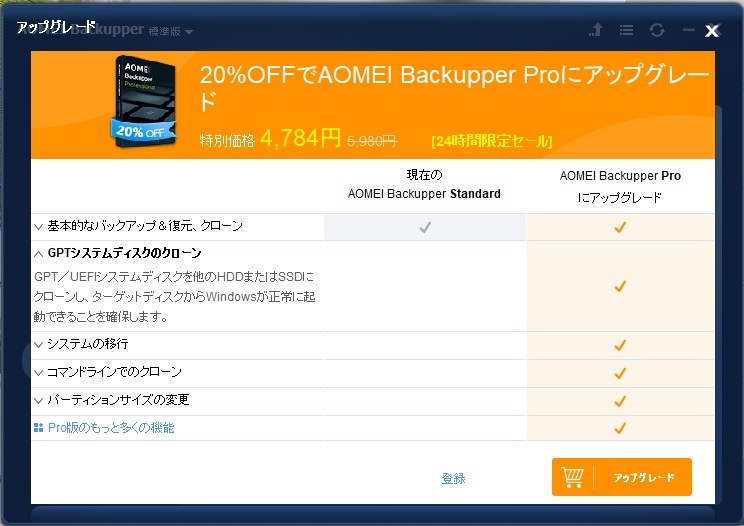
Task: Click the 4,784円 special price text
Action: 300,138
